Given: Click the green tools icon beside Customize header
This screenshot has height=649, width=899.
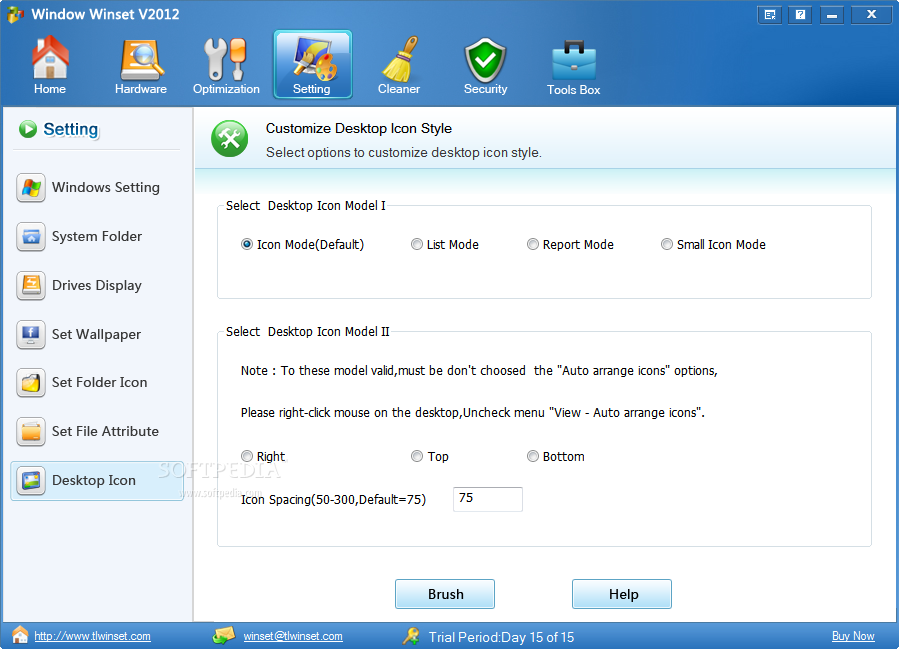Looking at the screenshot, I should click(x=229, y=139).
